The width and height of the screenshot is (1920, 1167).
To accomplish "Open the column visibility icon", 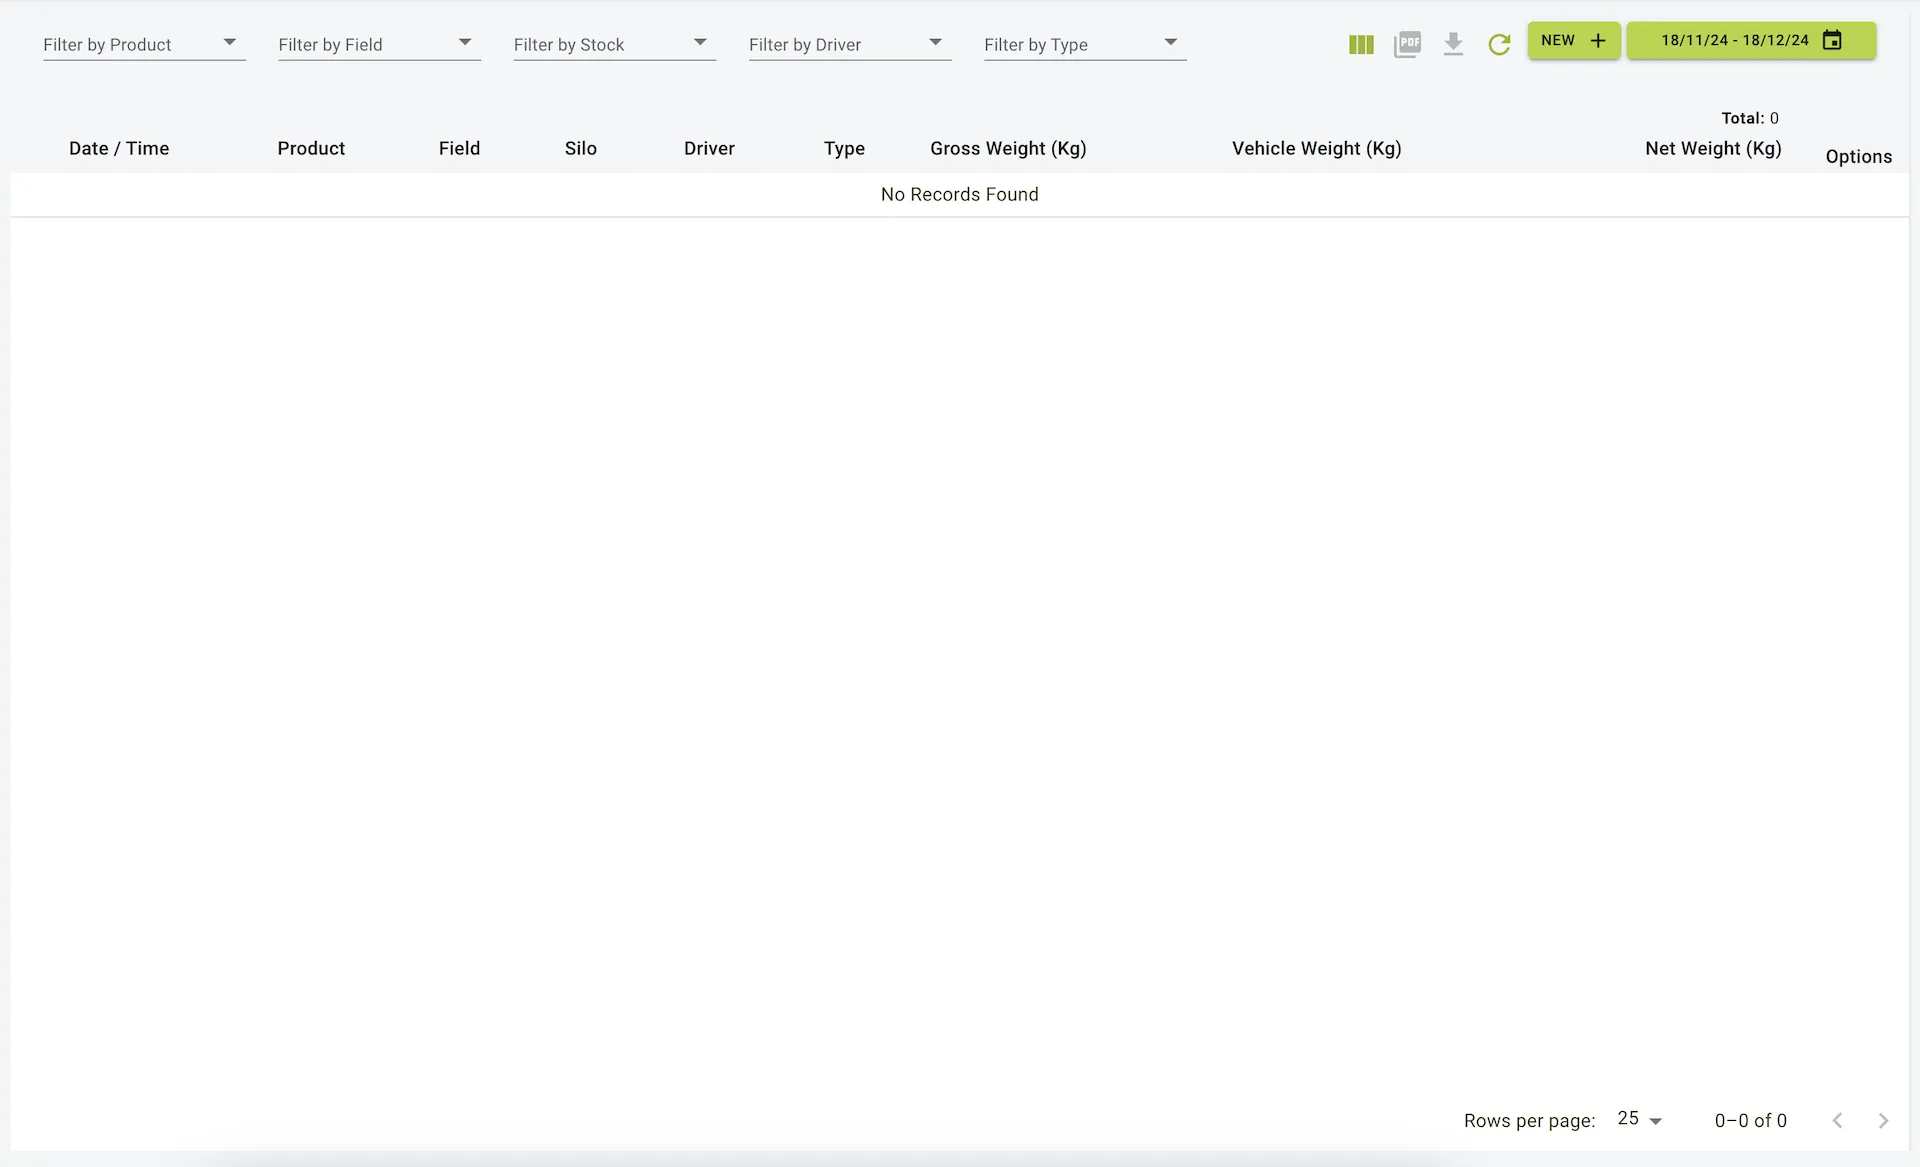I will pyautogui.click(x=1361, y=44).
